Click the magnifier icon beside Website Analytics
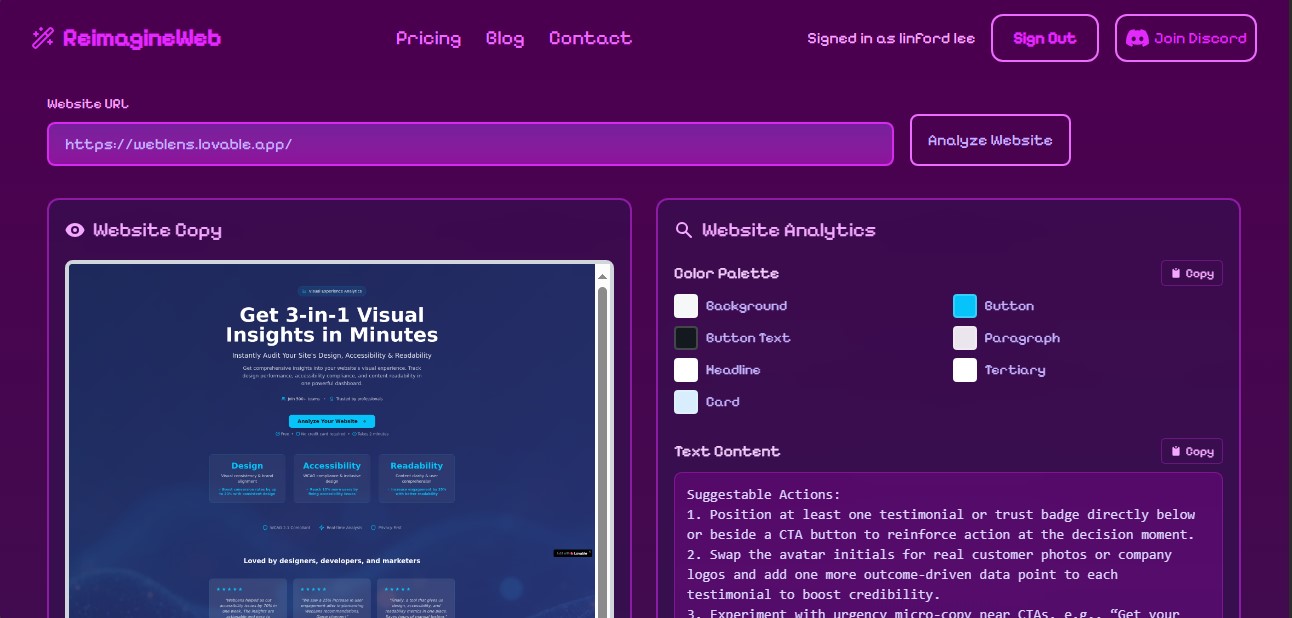This screenshot has height=618, width=1292. click(684, 230)
